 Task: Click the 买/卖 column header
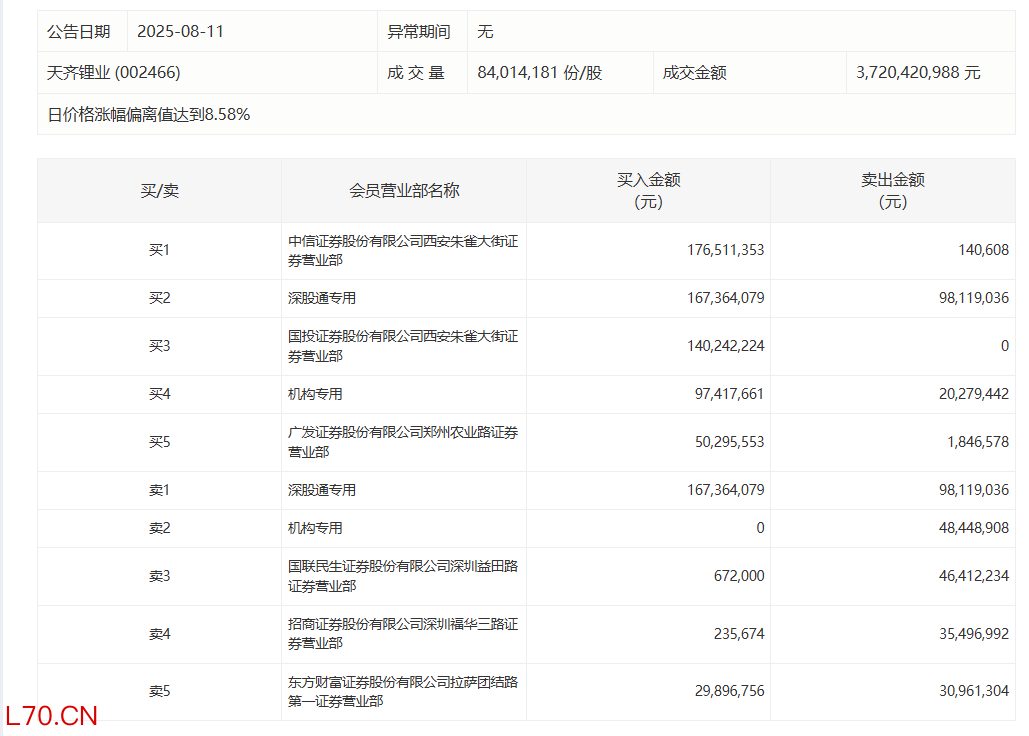pos(159,190)
